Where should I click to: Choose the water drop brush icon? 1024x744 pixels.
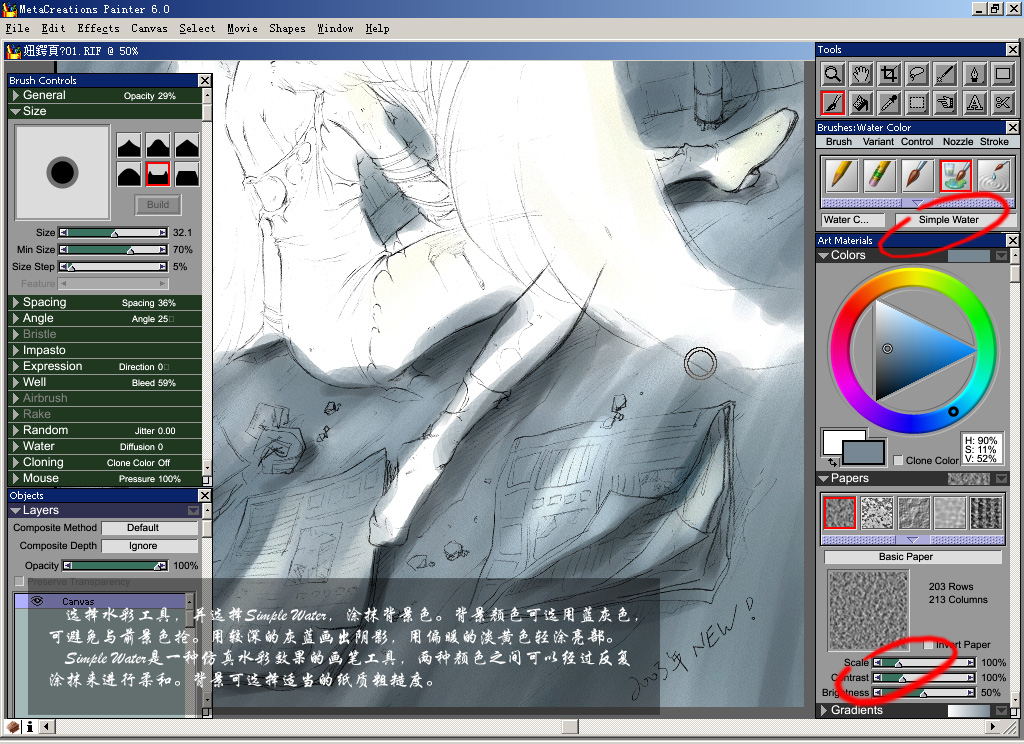pos(994,175)
